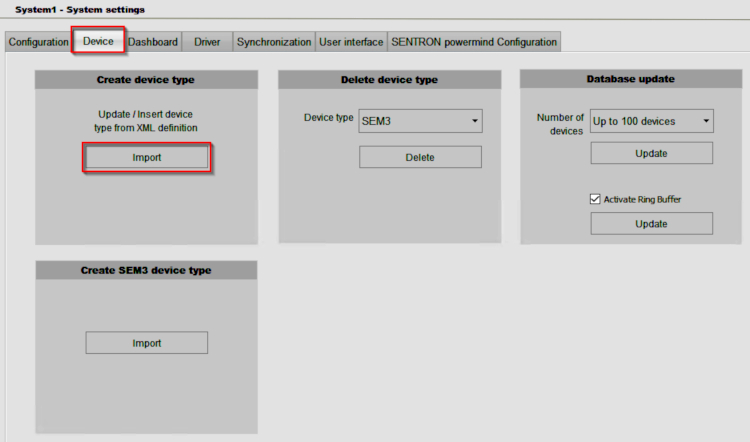Image resolution: width=750 pixels, height=442 pixels.
Task: Open the Device tab
Action: pos(98,41)
